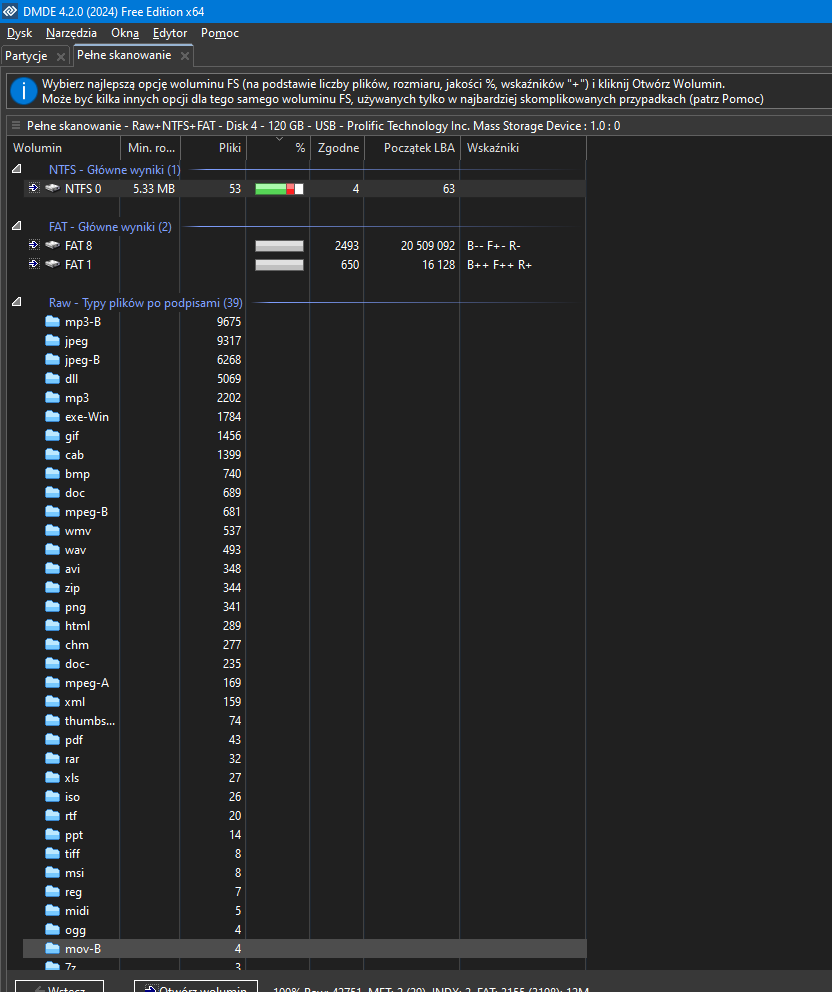Open the Okna menu
The width and height of the screenshot is (832, 992).
[125, 33]
